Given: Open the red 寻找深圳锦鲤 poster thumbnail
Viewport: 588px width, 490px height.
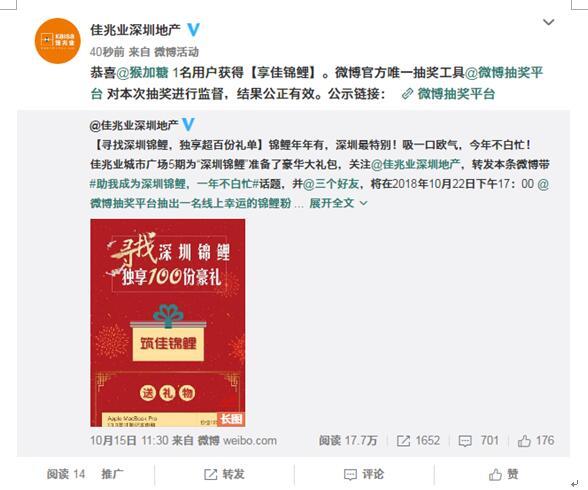Looking at the screenshot, I should 168,323.
